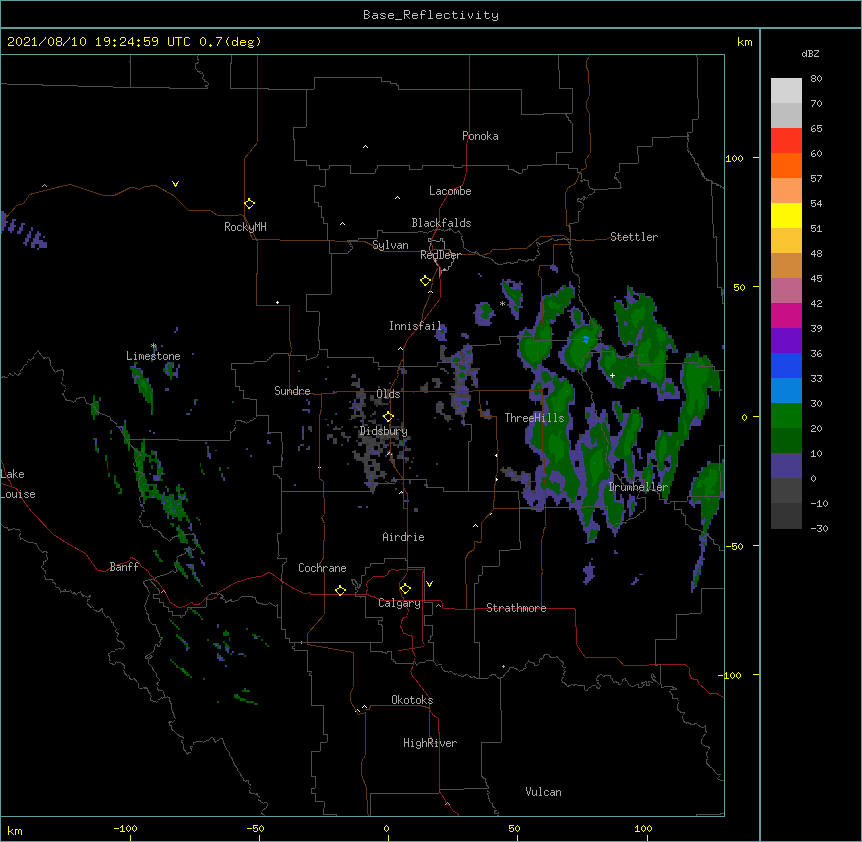Select the timestamp 2021/08/10 19:24:59 UTC
Screen dimensions: 862x842
point(99,42)
